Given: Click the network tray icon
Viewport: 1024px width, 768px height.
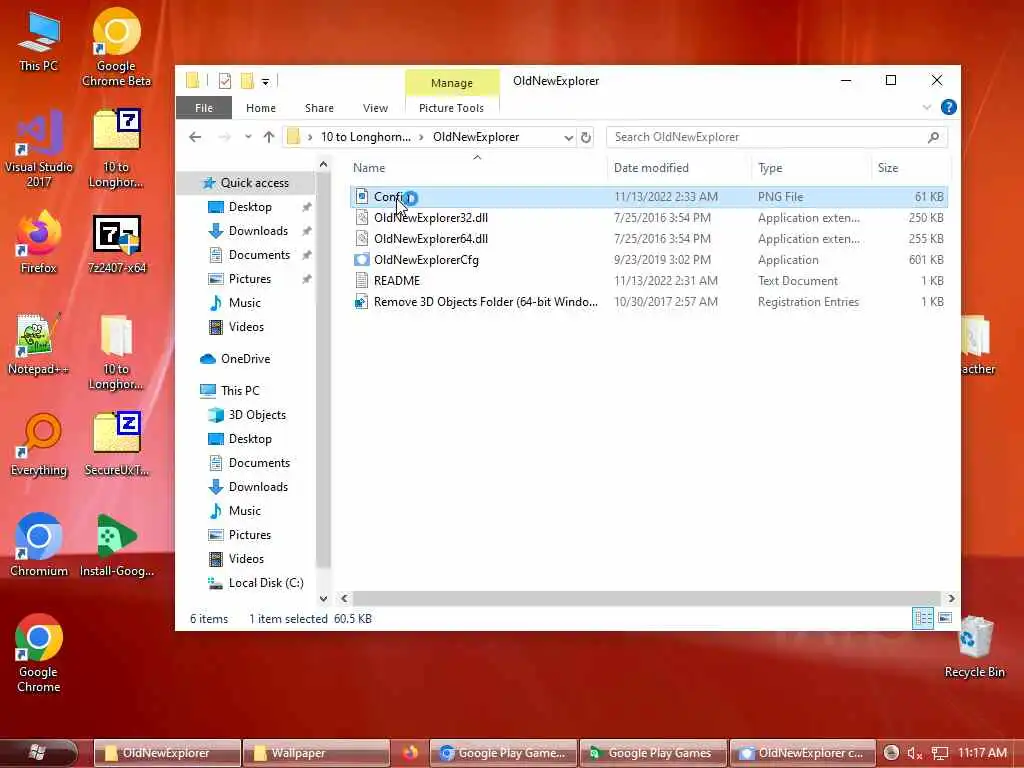Looking at the screenshot, I should pos(939,754).
